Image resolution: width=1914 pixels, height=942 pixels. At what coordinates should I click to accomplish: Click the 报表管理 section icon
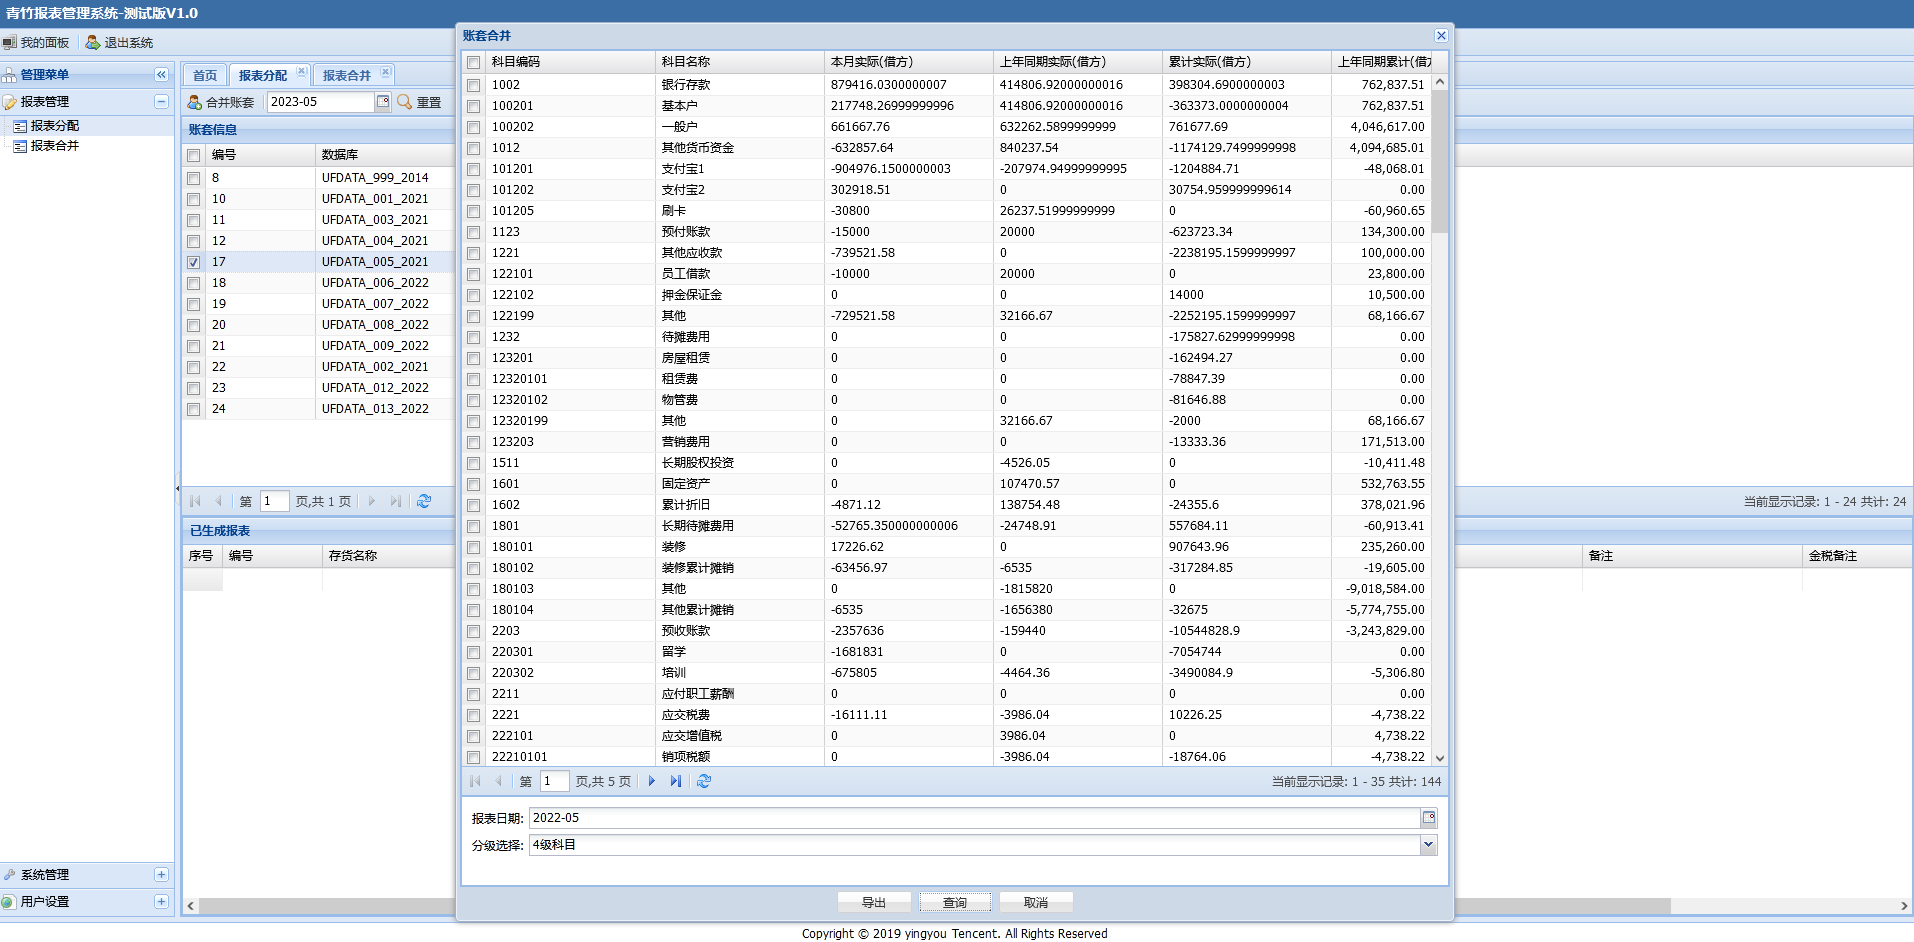(9, 102)
